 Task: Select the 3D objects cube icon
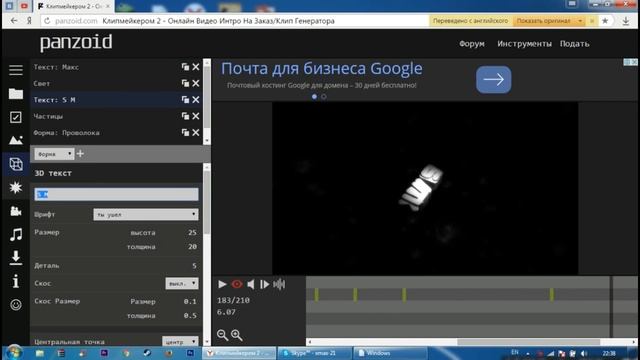pyautogui.click(x=16, y=164)
